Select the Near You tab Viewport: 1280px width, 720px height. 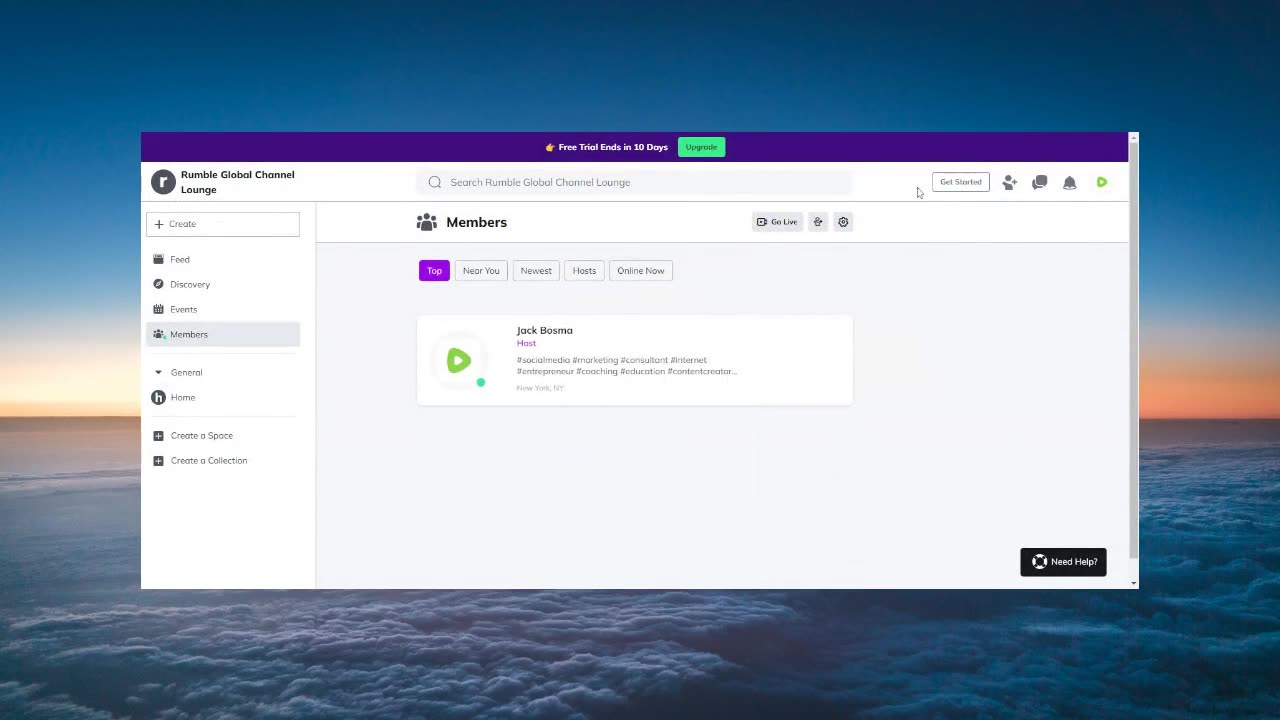pyautogui.click(x=481, y=271)
